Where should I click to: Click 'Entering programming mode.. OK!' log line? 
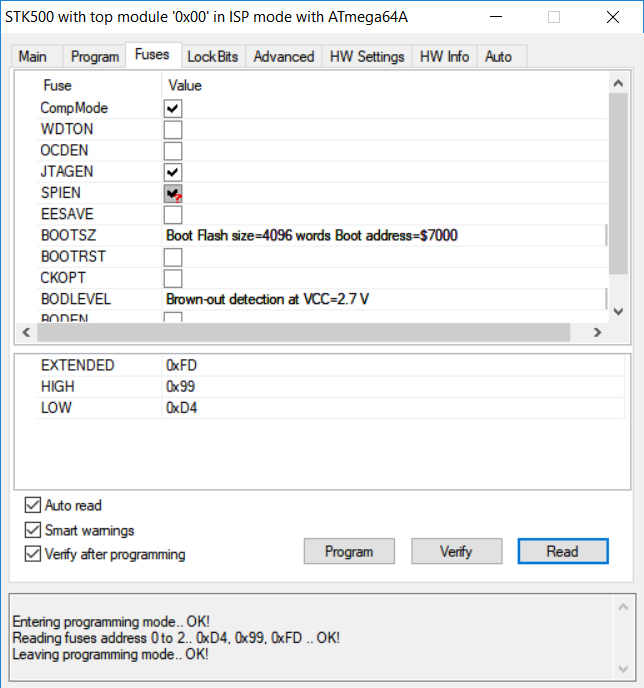(111, 622)
